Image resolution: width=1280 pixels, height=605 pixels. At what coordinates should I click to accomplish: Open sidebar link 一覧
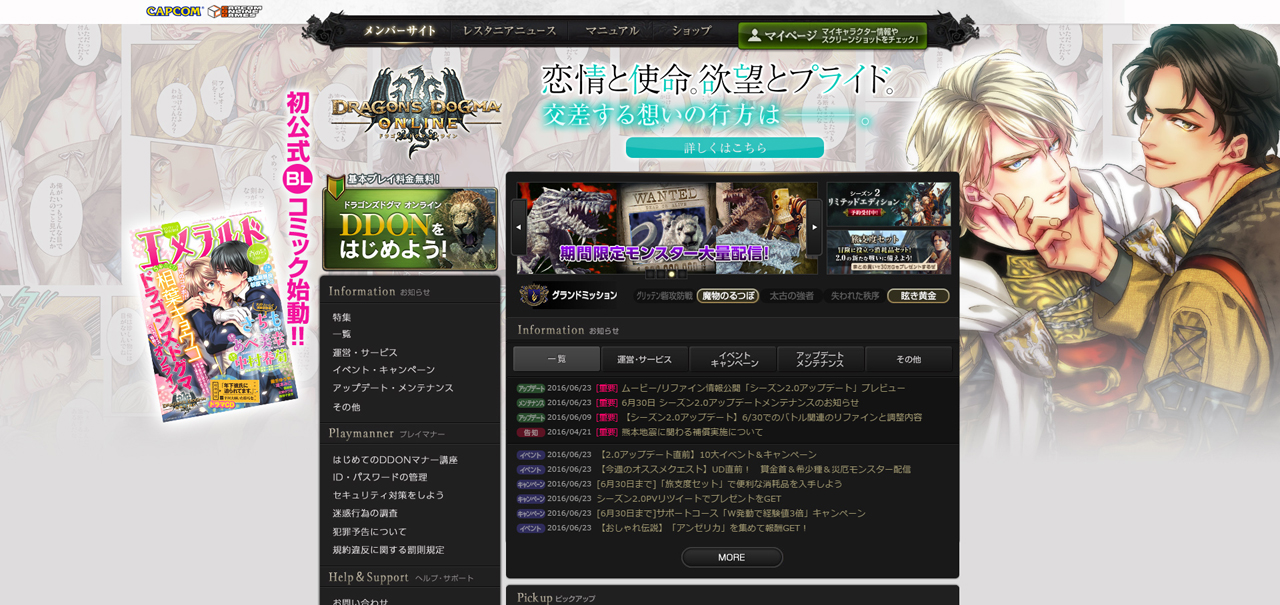(342, 334)
